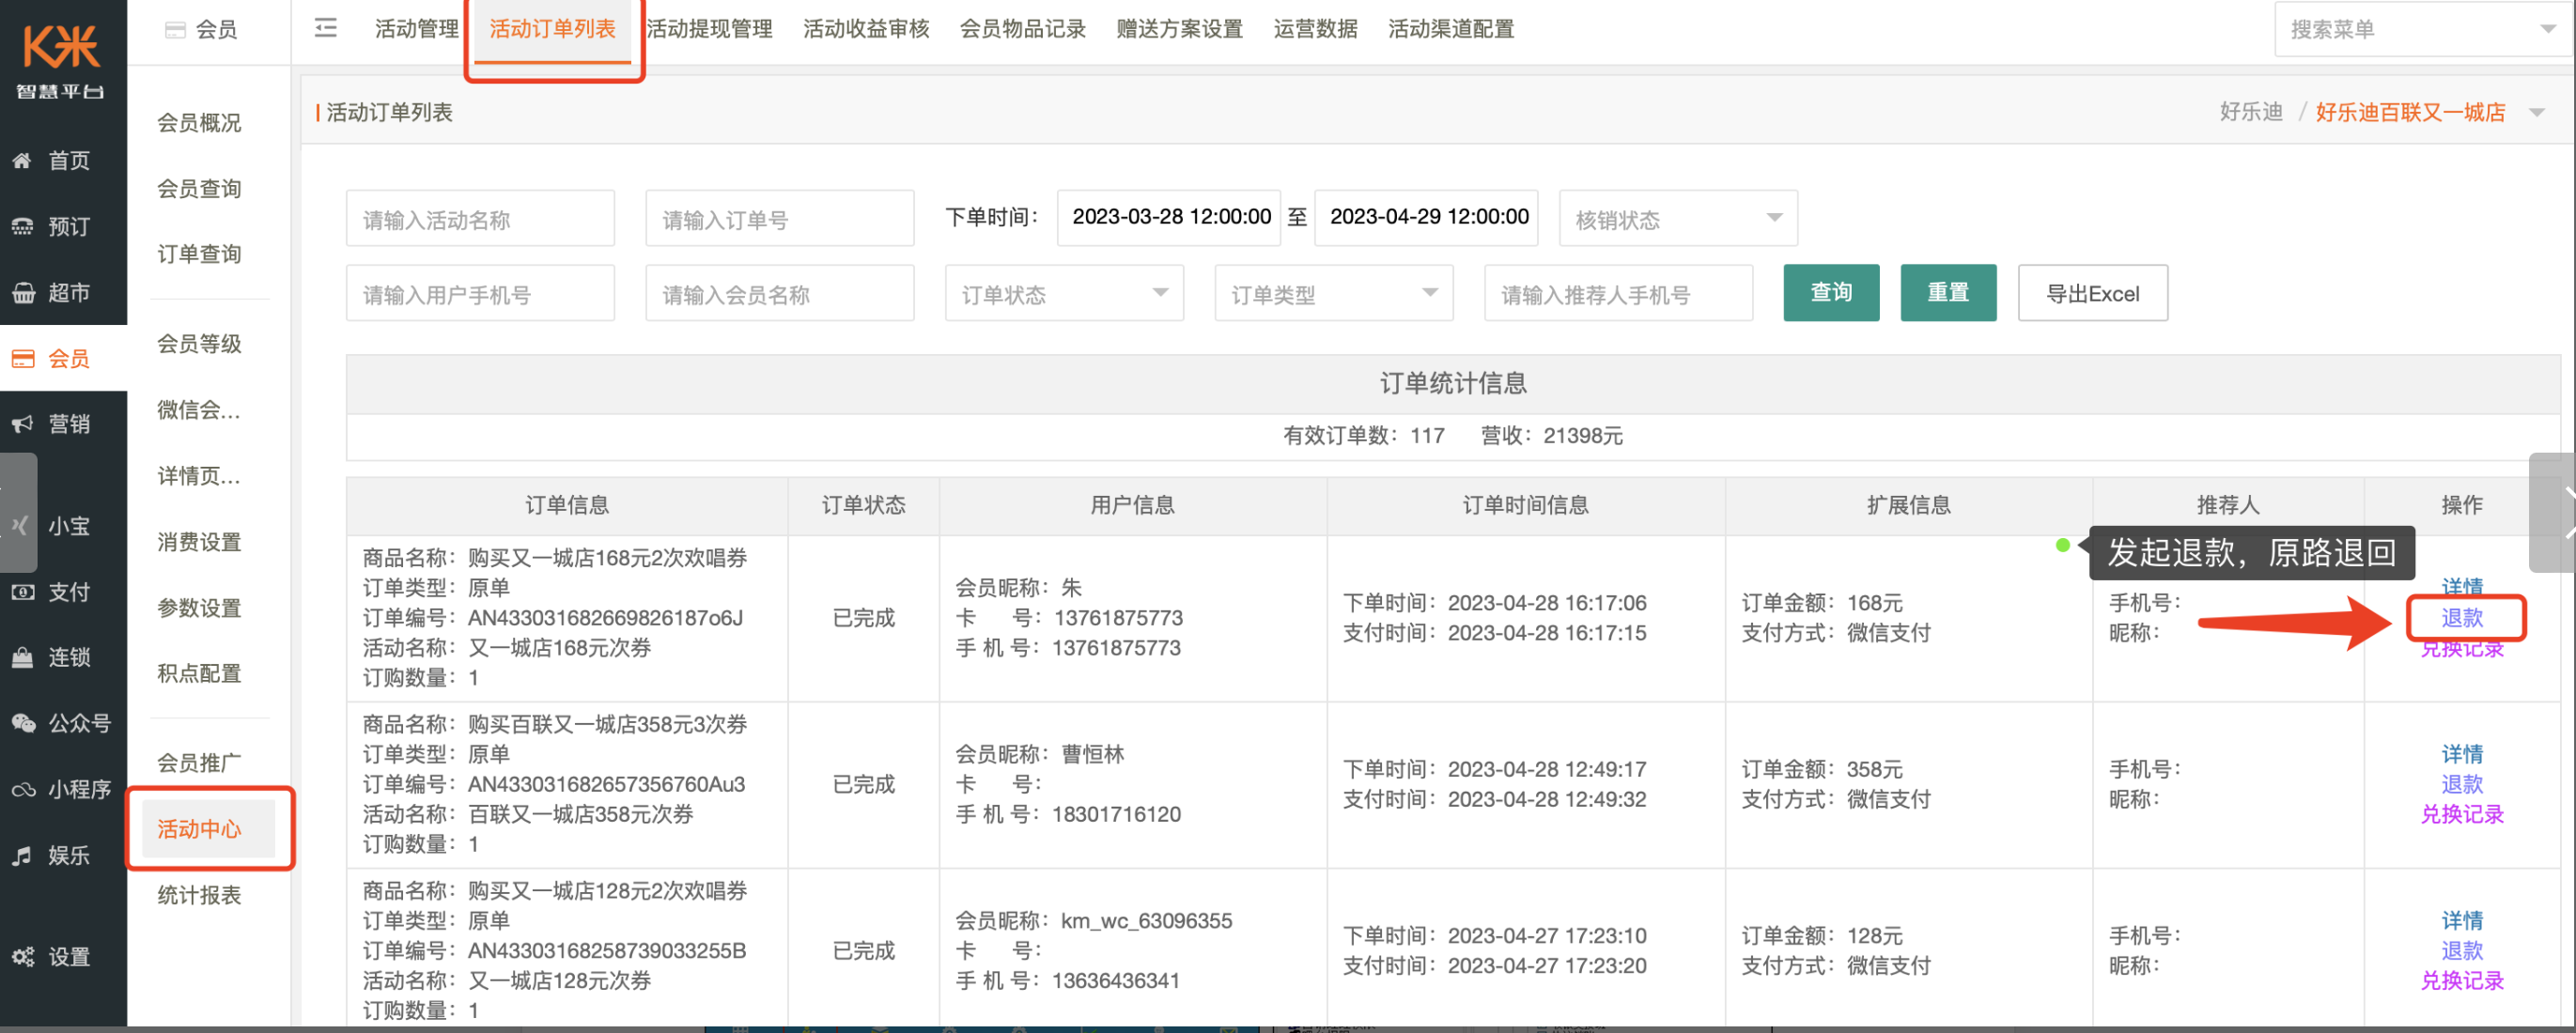Open 小宝 sidebar icon
Image resolution: width=2576 pixels, height=1033 pixels.
20,525
